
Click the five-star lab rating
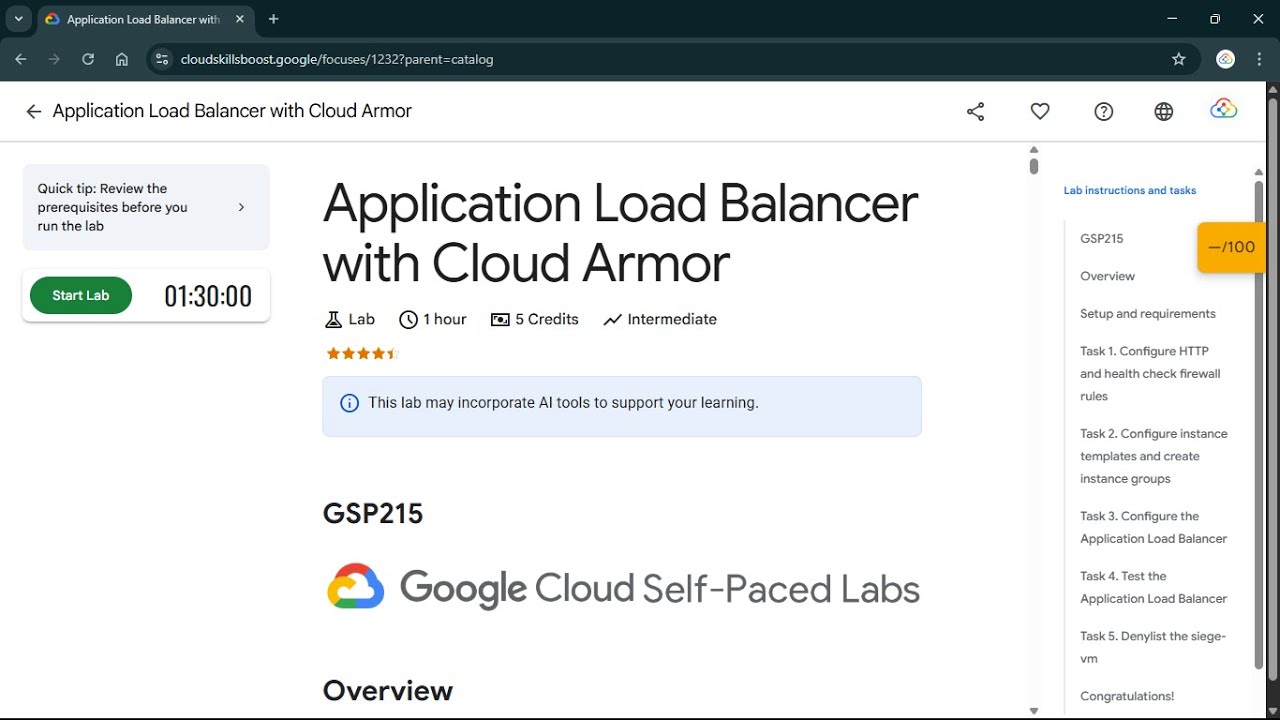[362, 353]
